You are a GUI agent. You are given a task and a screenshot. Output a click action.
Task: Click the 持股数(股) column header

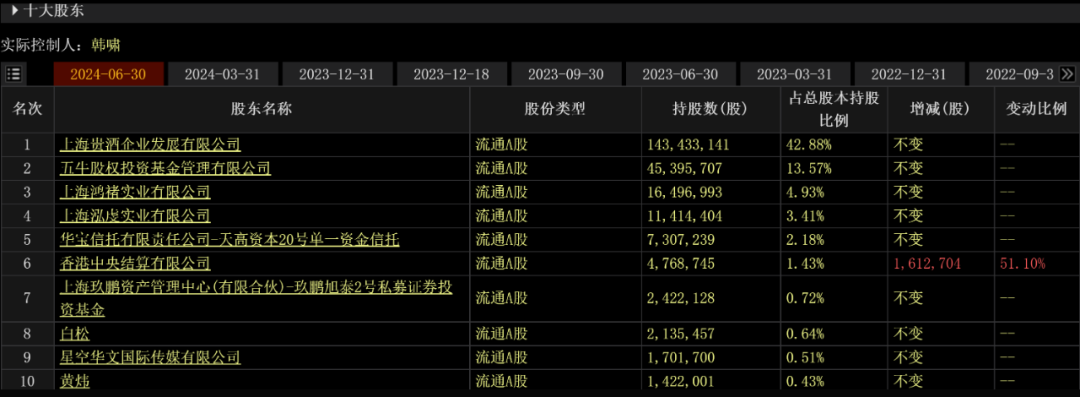point(711,110)
